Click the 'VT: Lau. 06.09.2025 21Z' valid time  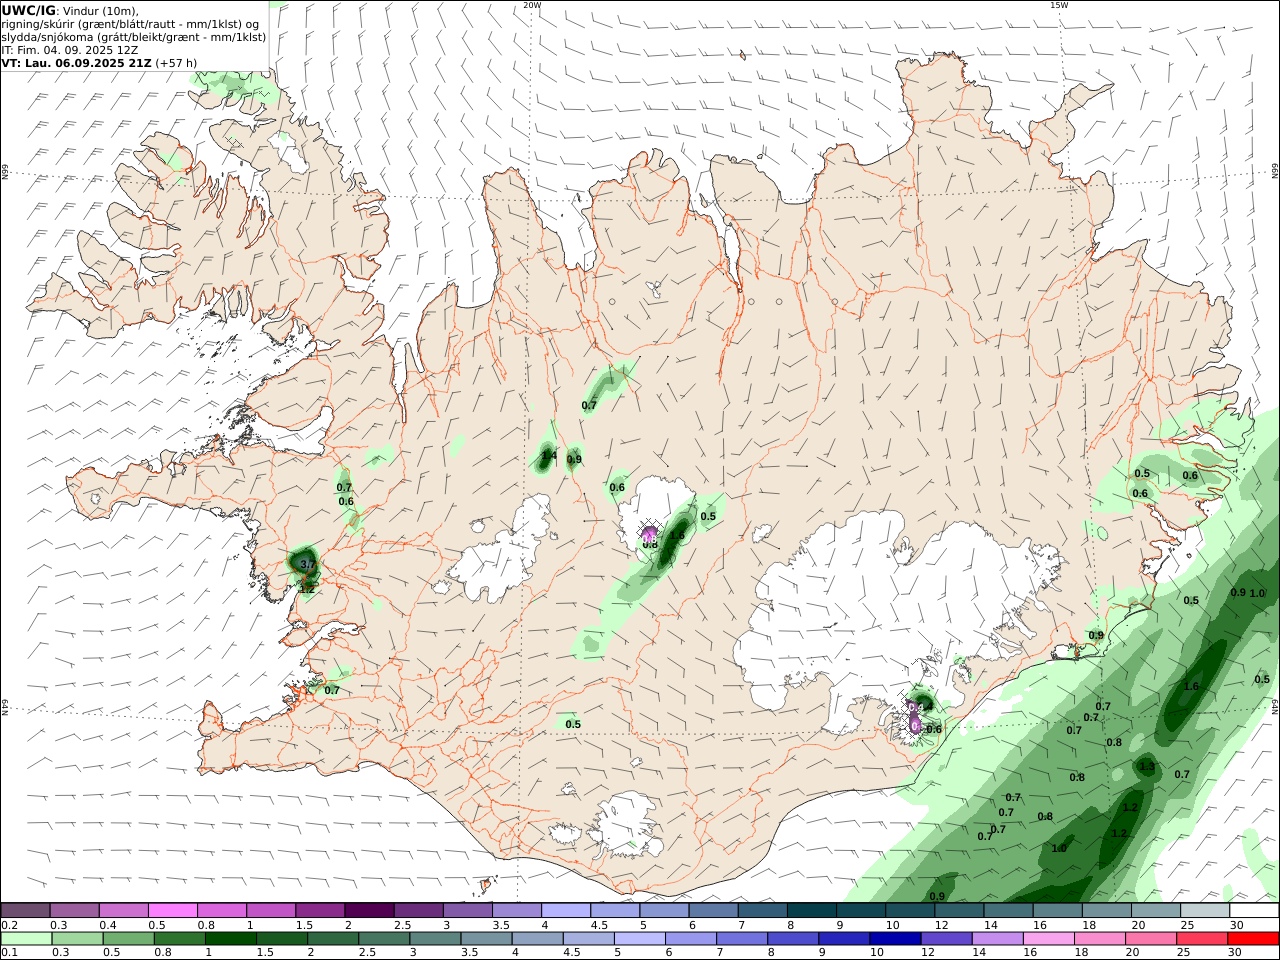point(76,63)
